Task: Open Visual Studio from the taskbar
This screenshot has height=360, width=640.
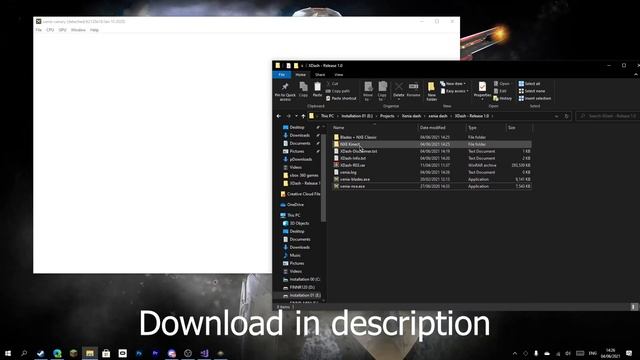Action: [x=204, y=353]
